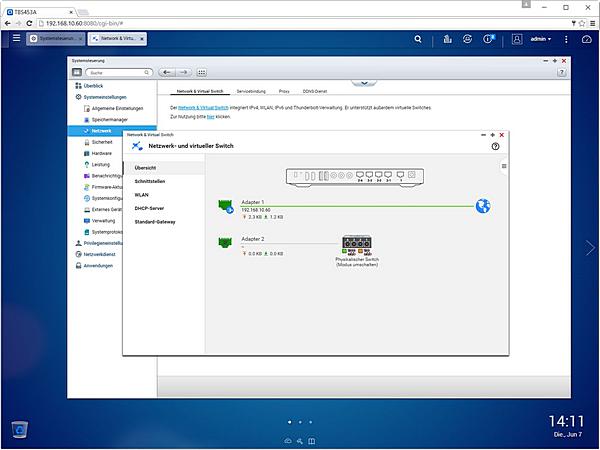
Task: Expand Netzwerkdienste section
Action: click(x=95, y=254)
